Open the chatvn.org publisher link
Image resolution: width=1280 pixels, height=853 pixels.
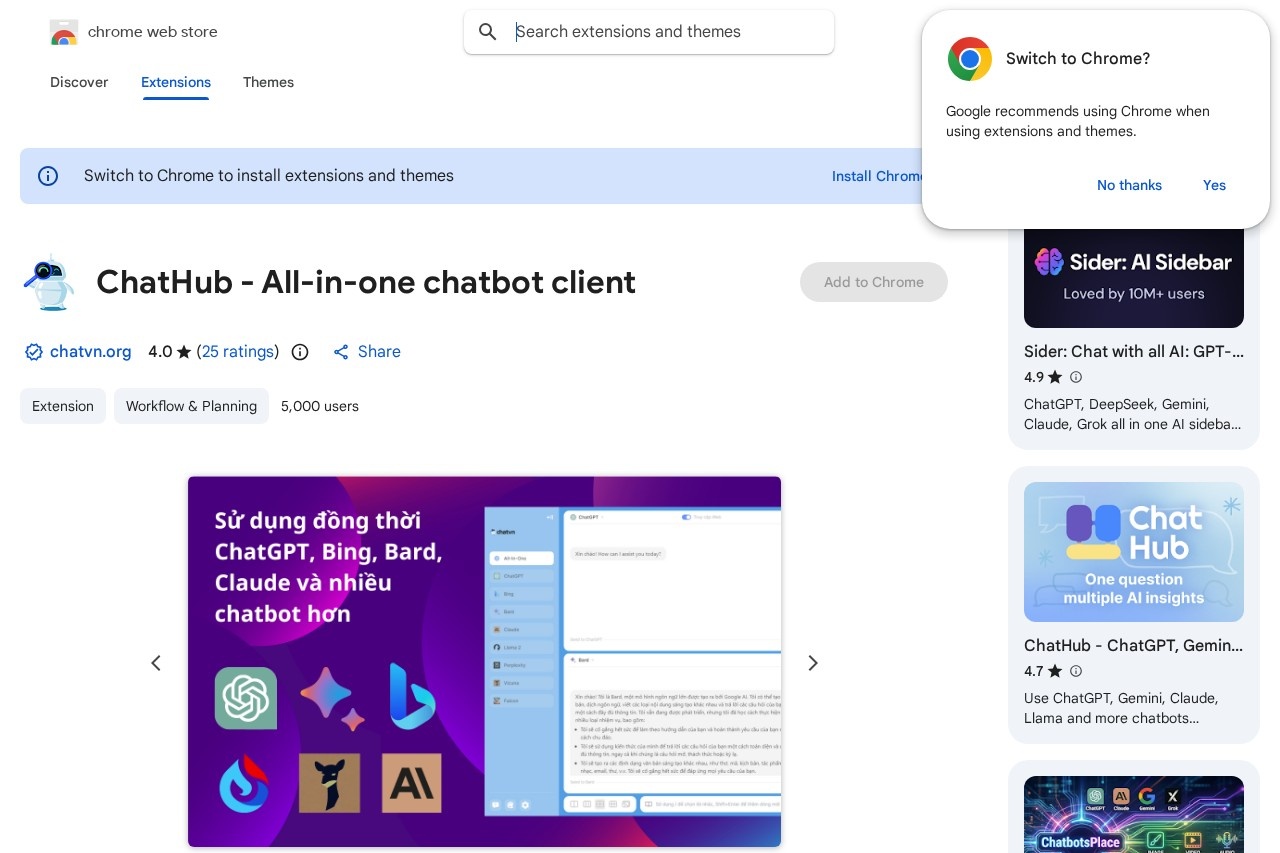[x=90, y=352]
